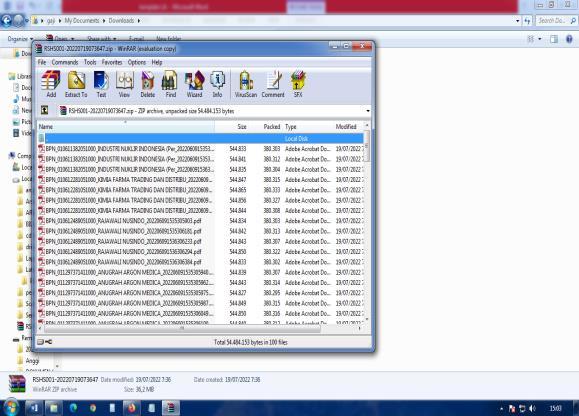
Task: Click the key icon in WinRAR status bar
Action: pyautogui.click(x=48, y=342)
